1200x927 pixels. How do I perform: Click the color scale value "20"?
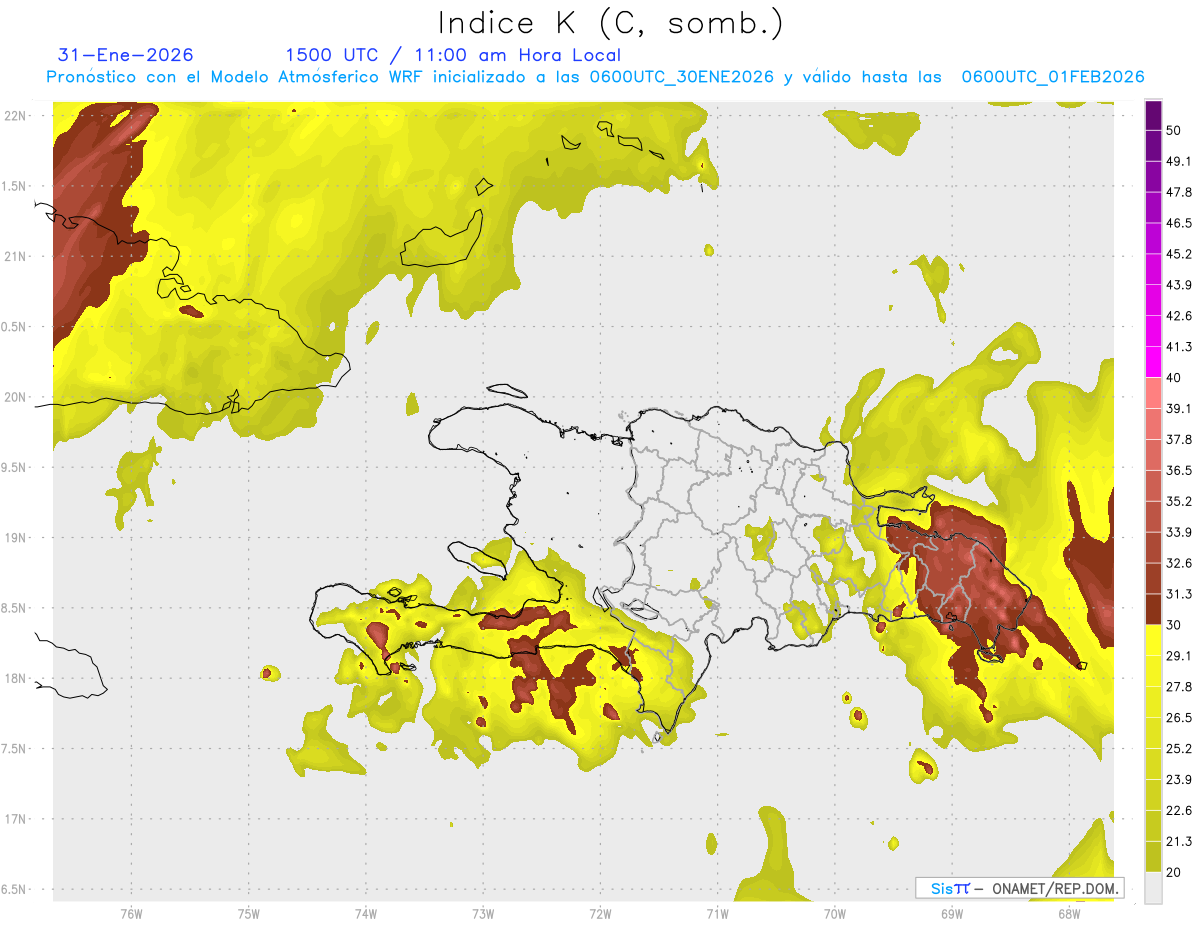point(1176,873)
